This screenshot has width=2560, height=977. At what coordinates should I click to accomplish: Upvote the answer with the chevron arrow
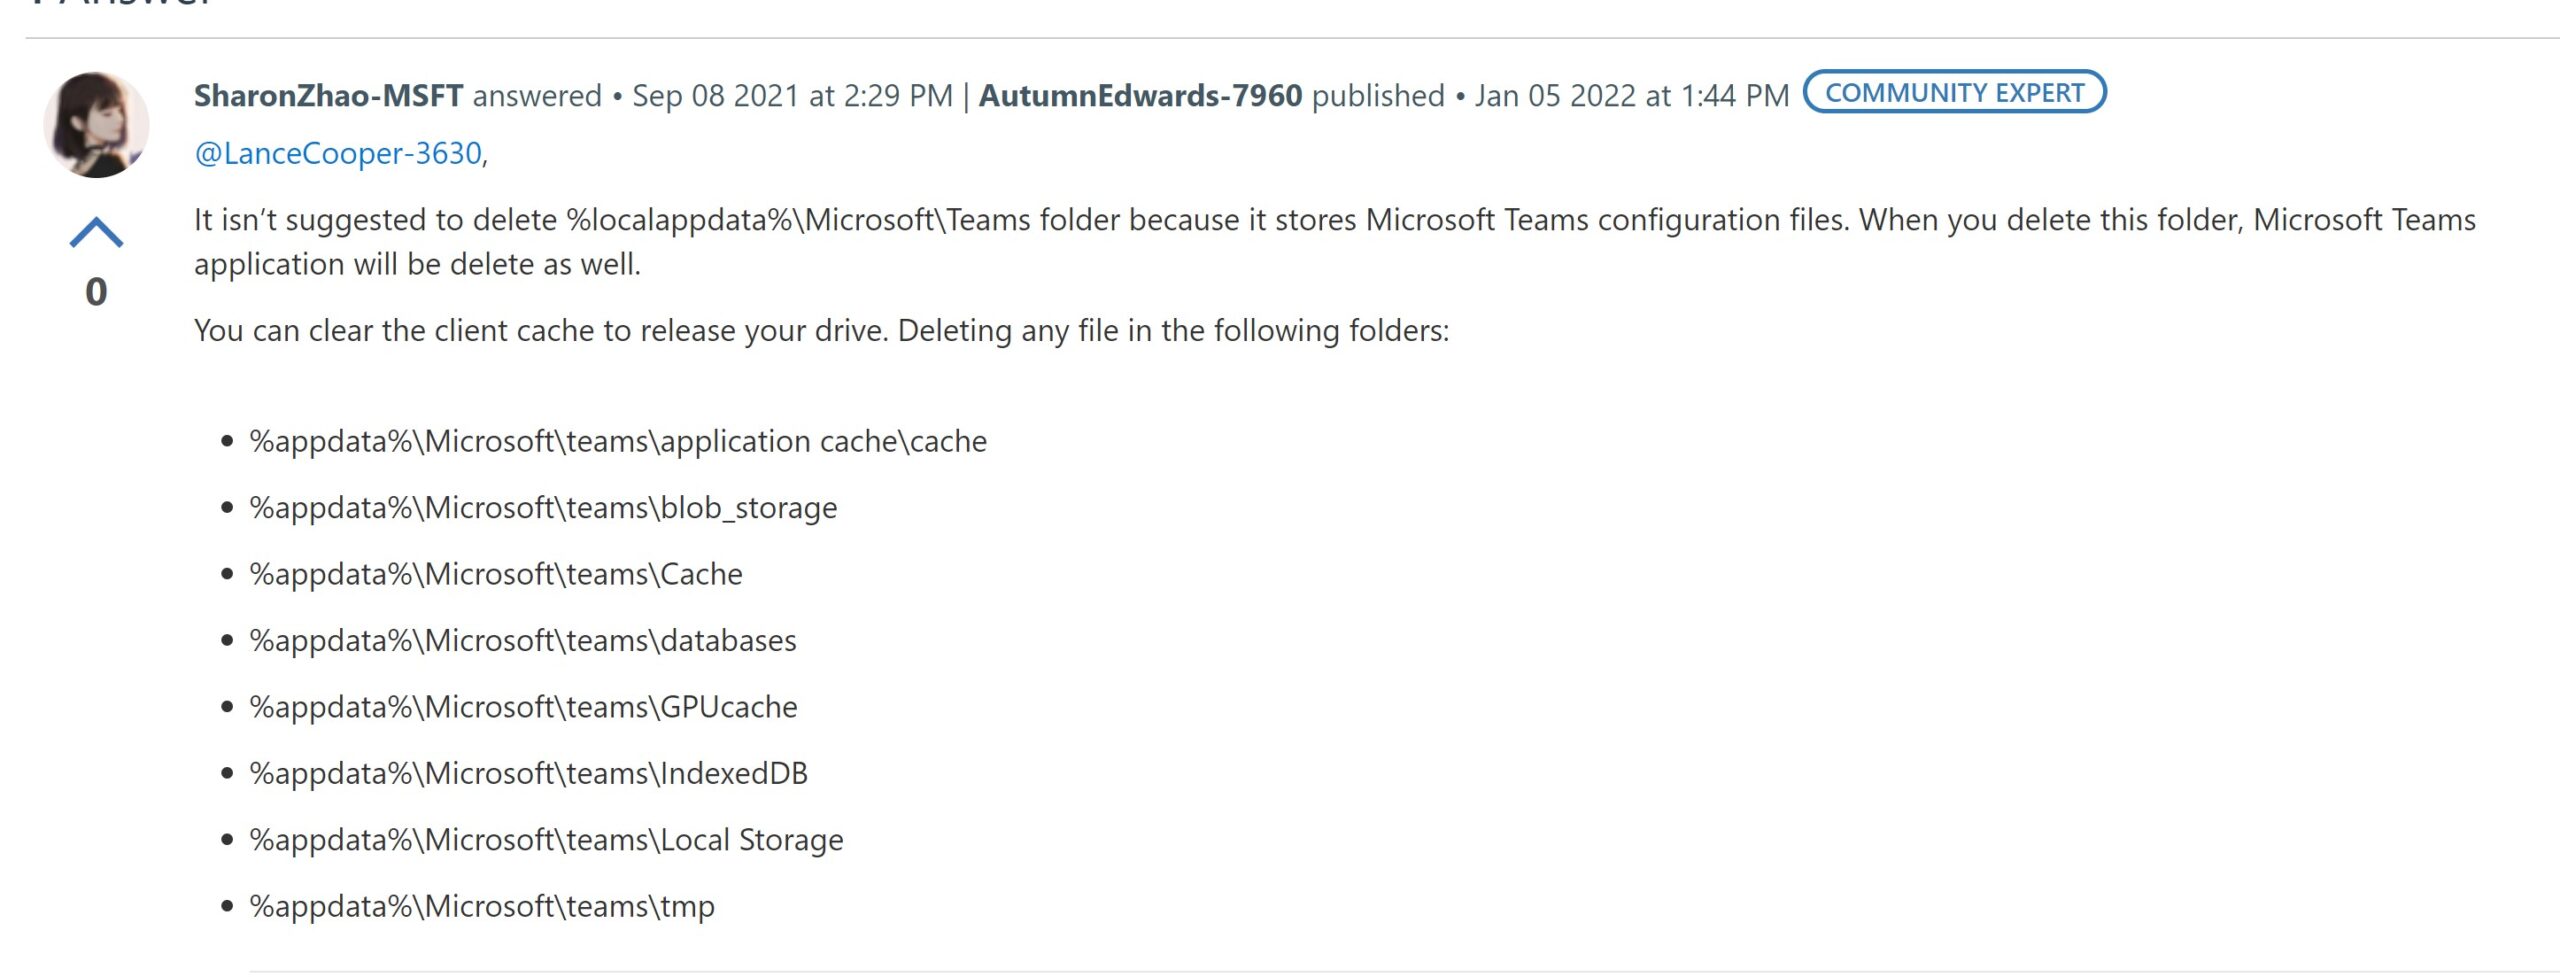tap(96, 233)
